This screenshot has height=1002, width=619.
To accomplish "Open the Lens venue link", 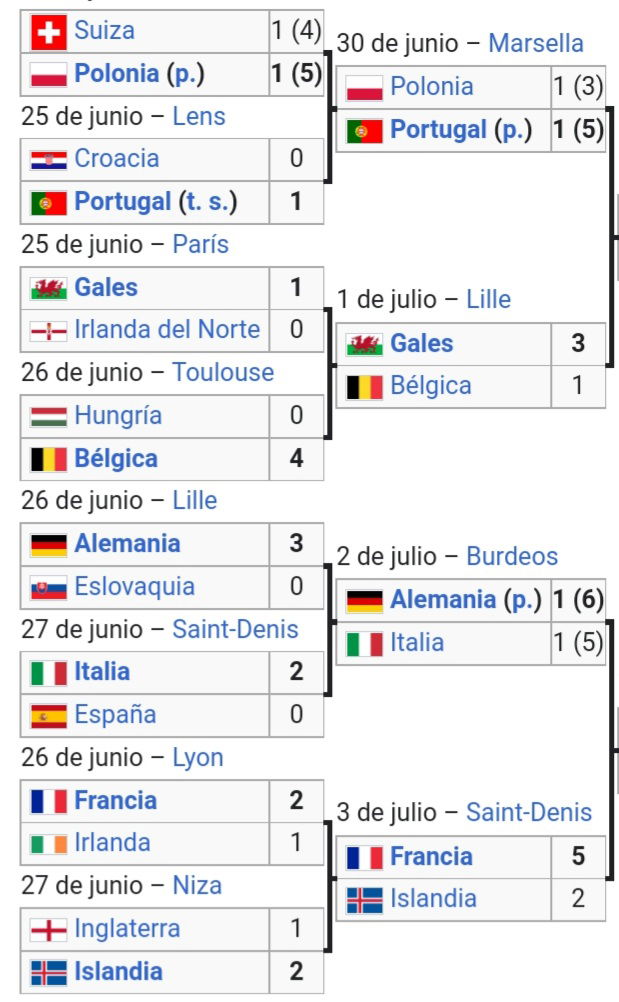I will [199, 117].
